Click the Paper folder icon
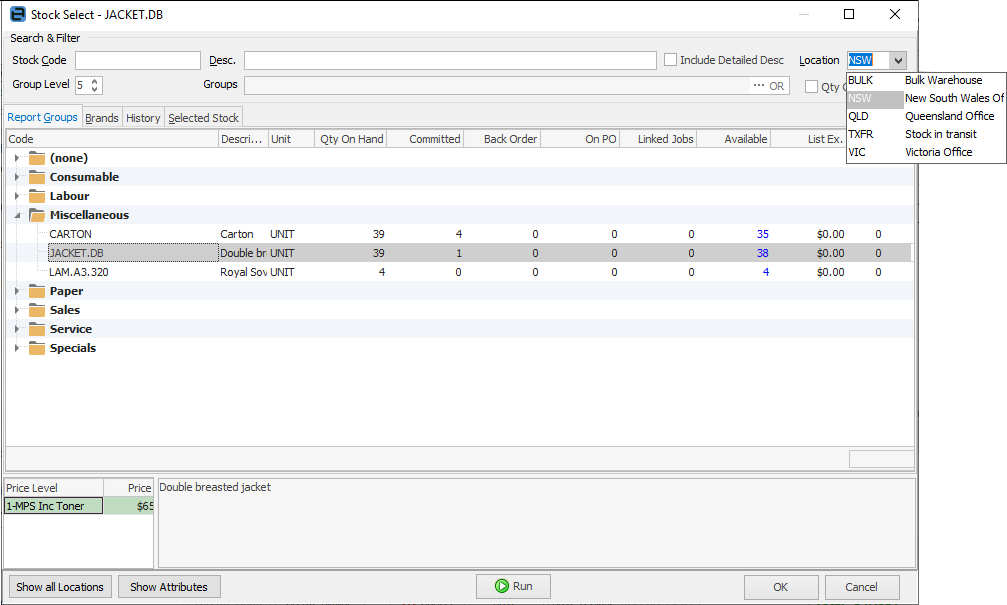The image size is (1007, 605). (x=37, y=291)
